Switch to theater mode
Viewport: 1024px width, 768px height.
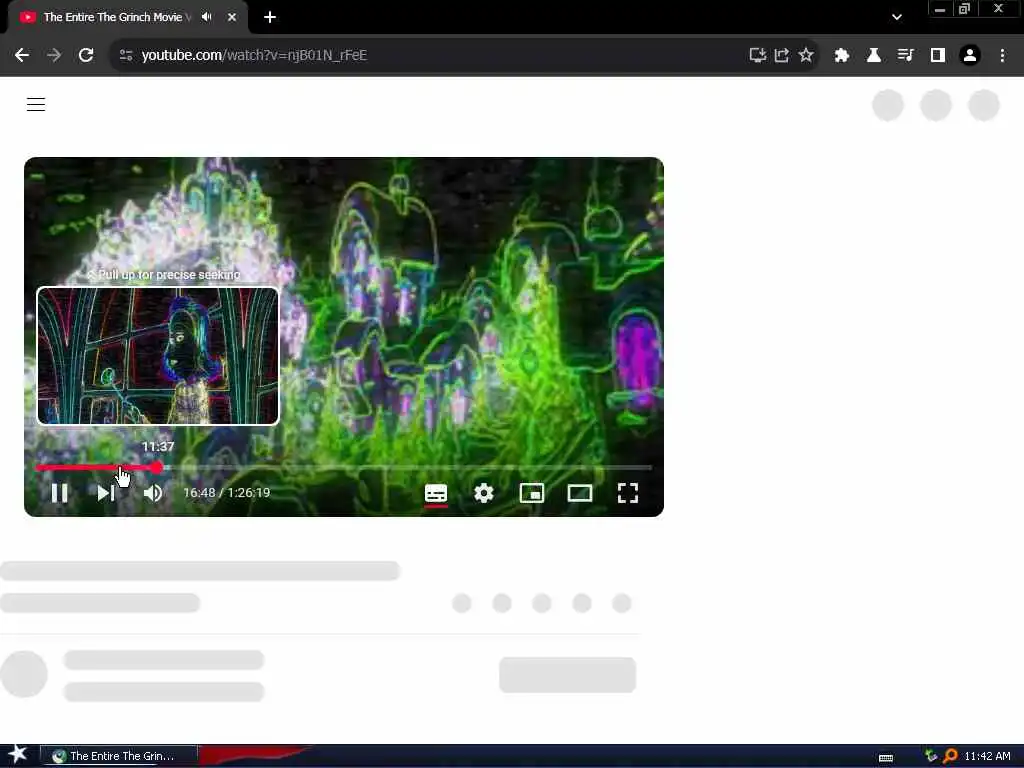(580, 493)
